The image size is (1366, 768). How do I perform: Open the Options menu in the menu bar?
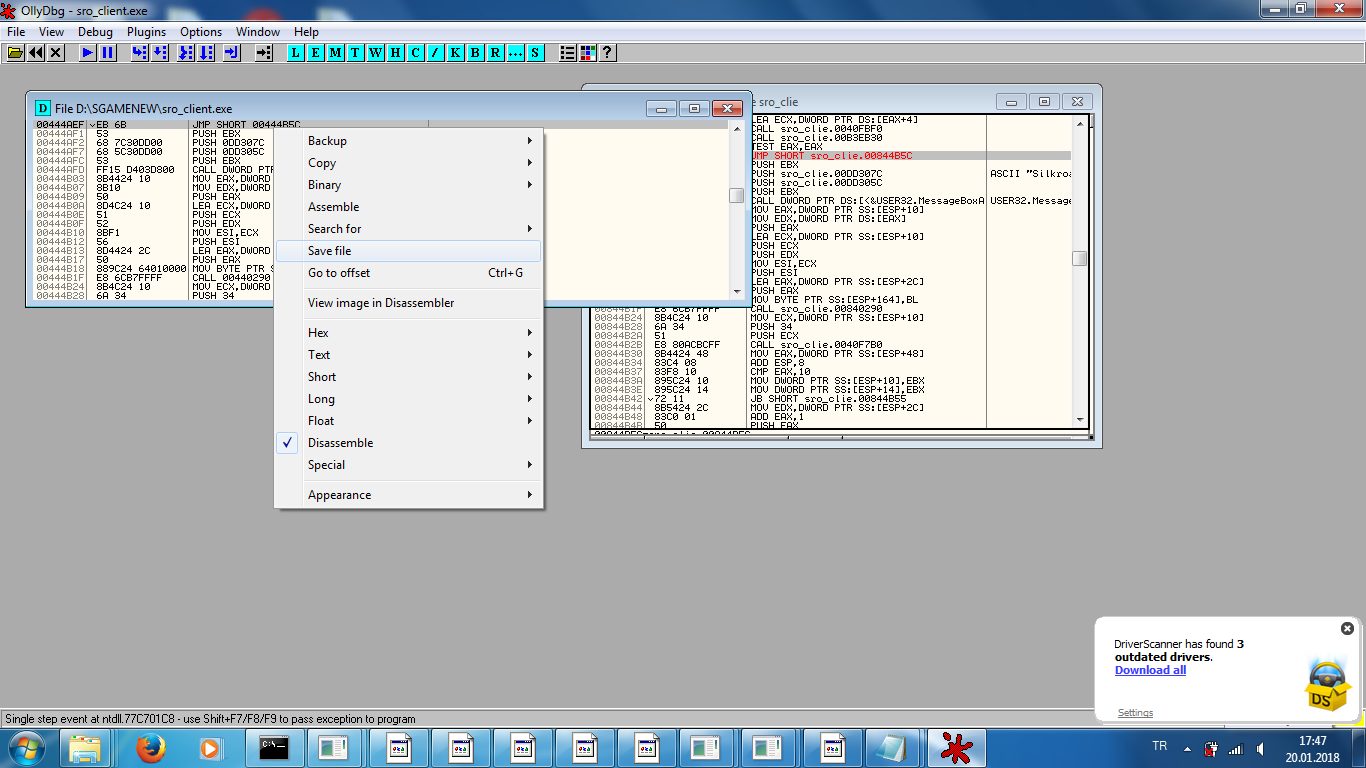pyautogui.click(x=201, y=32)
